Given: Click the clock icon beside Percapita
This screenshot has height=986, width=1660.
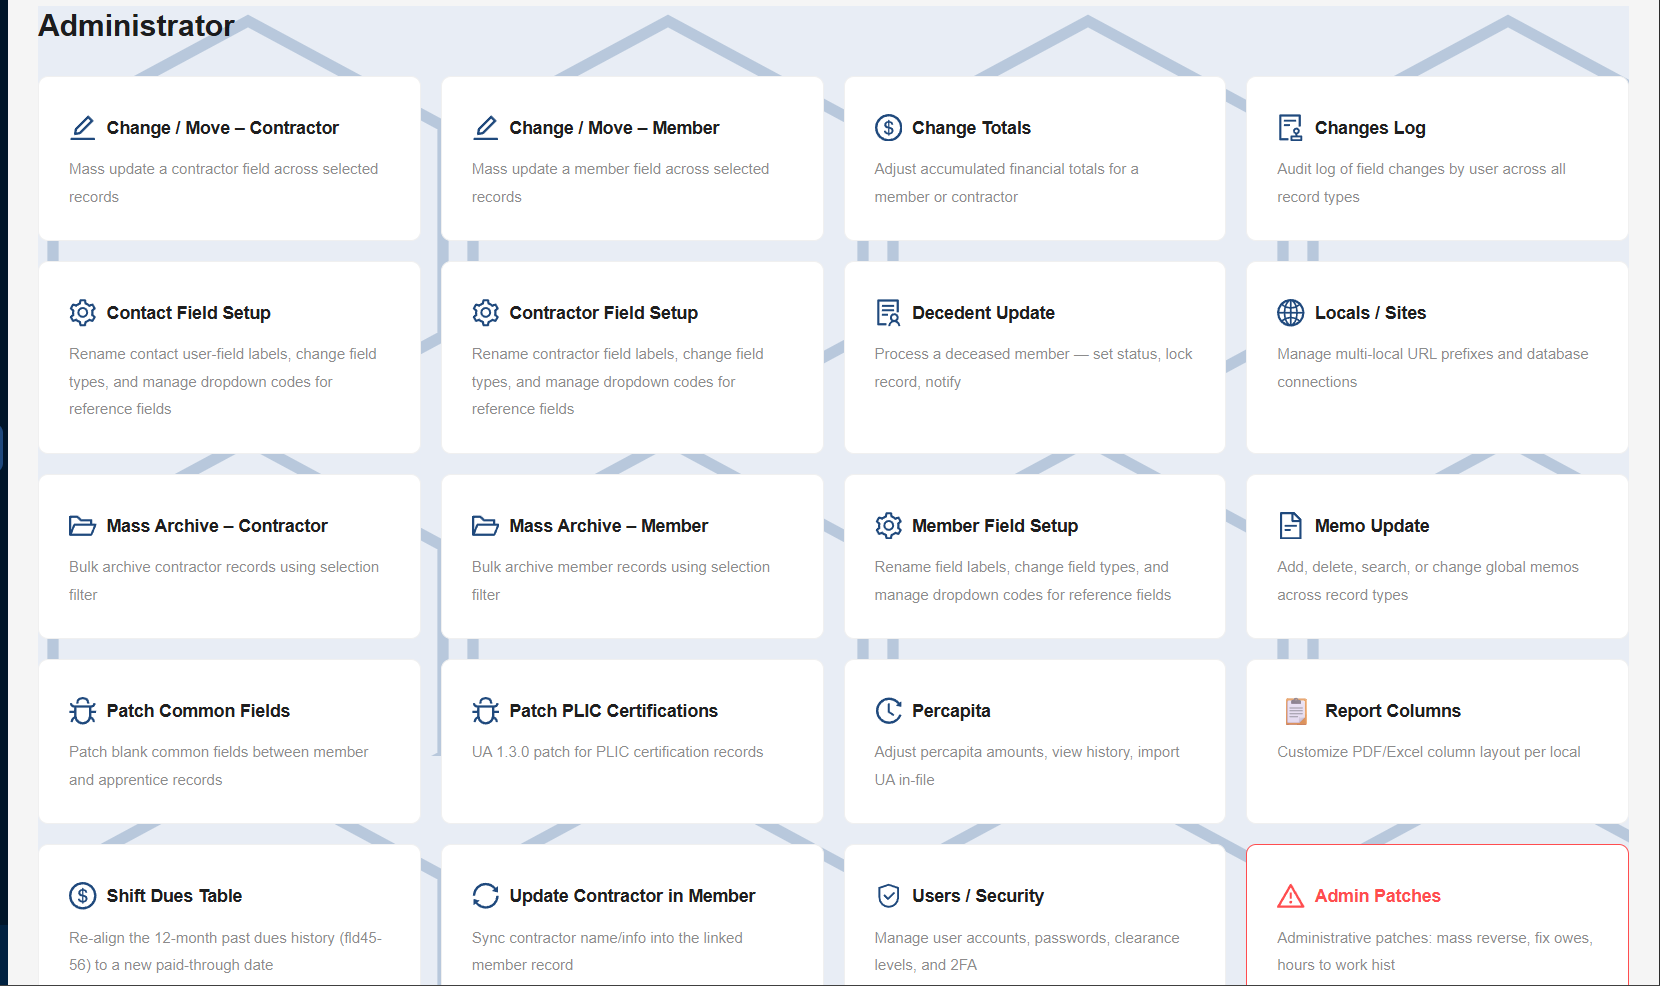Looking at the screenshot, I should (888, 711).
